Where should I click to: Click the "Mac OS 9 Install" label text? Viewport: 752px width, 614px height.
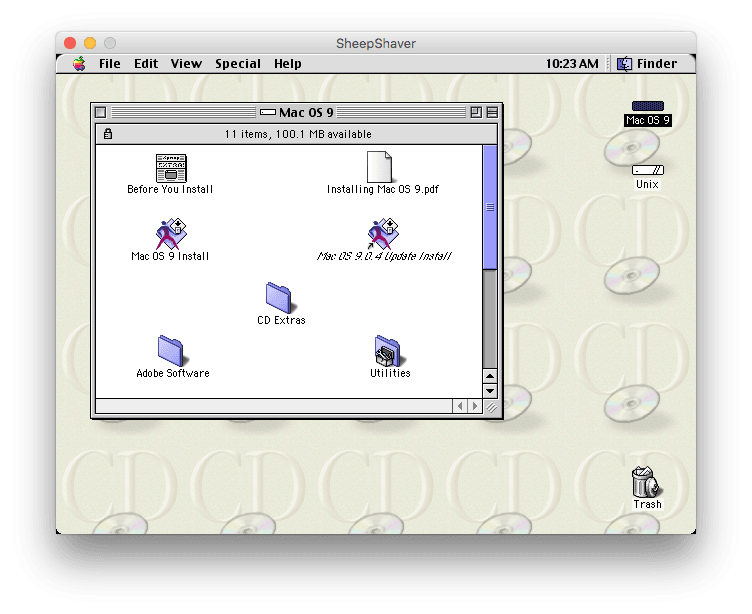(x=170, y=256)
